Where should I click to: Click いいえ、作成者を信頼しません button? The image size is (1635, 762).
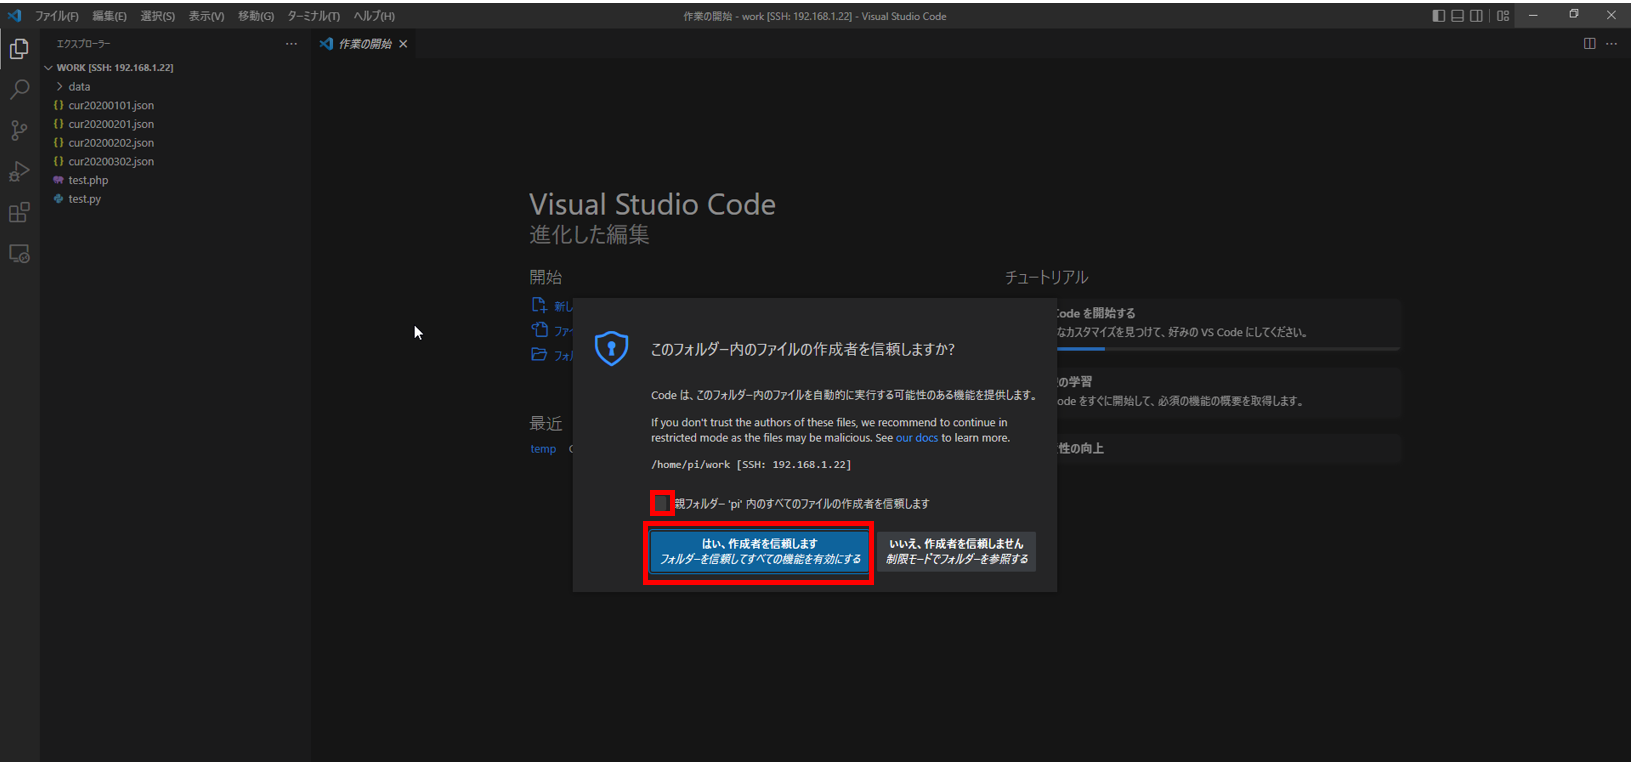(956, 551)
